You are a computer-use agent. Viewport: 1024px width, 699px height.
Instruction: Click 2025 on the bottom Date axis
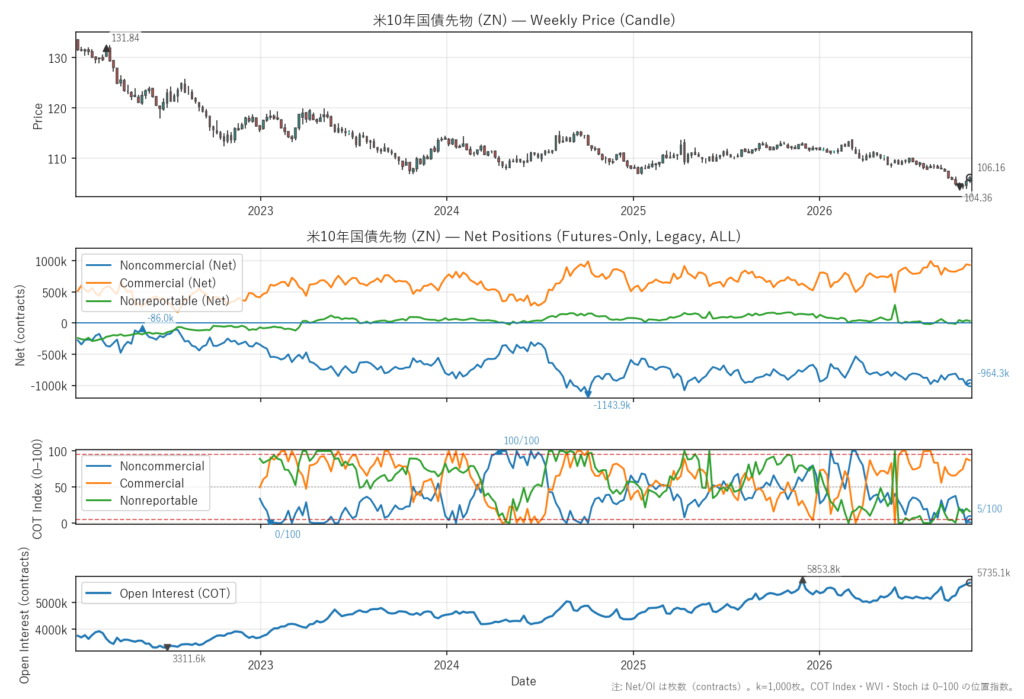coord(633,666)
